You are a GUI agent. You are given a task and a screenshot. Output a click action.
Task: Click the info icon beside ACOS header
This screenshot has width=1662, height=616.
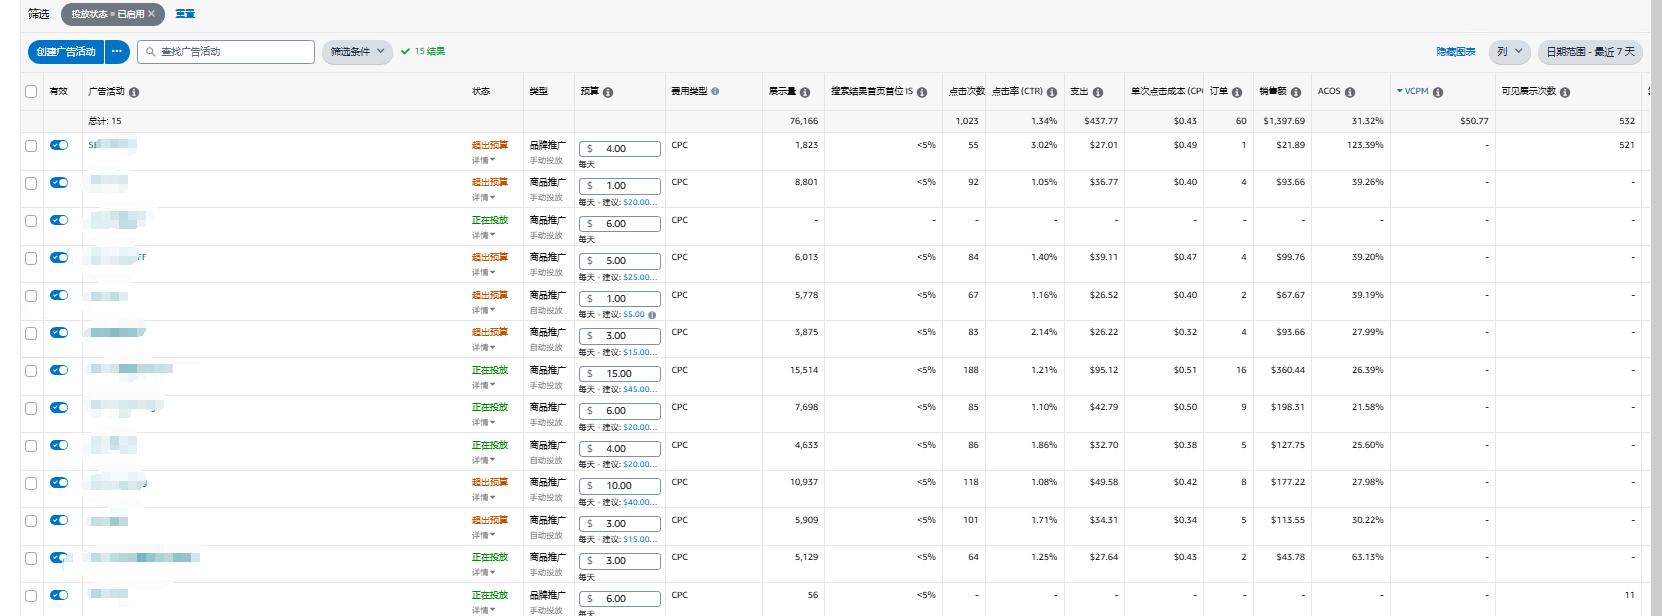[1350, 92]
